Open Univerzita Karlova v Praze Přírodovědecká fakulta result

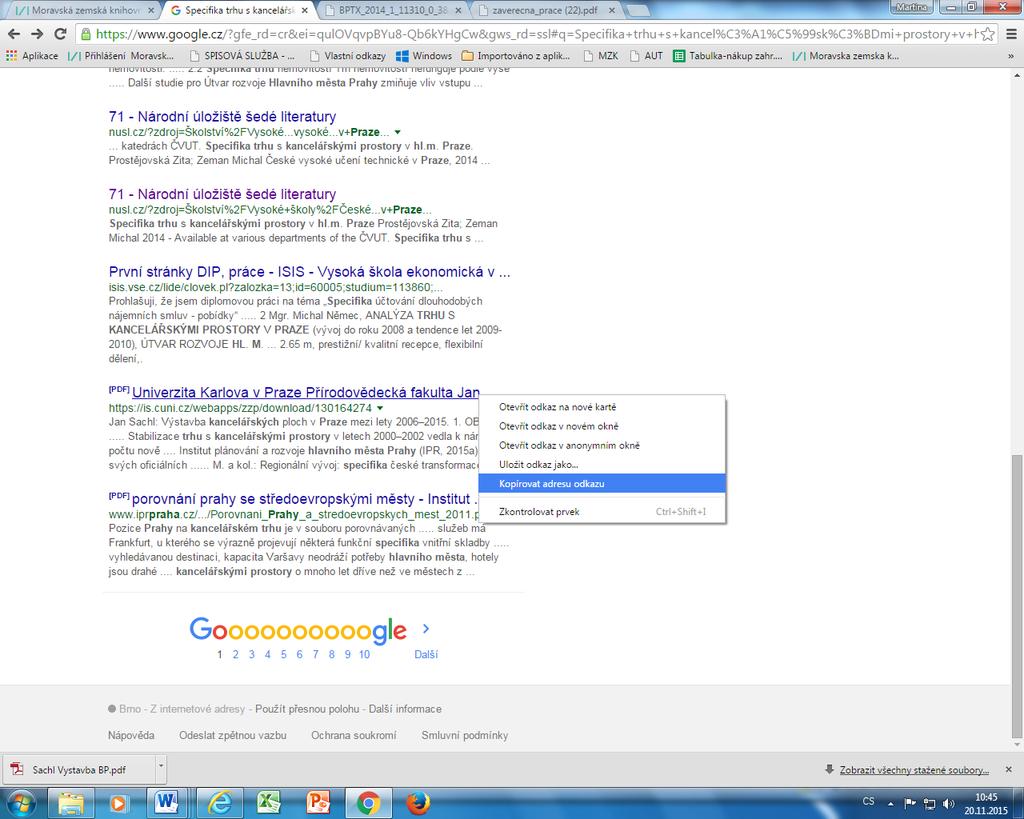306,393
